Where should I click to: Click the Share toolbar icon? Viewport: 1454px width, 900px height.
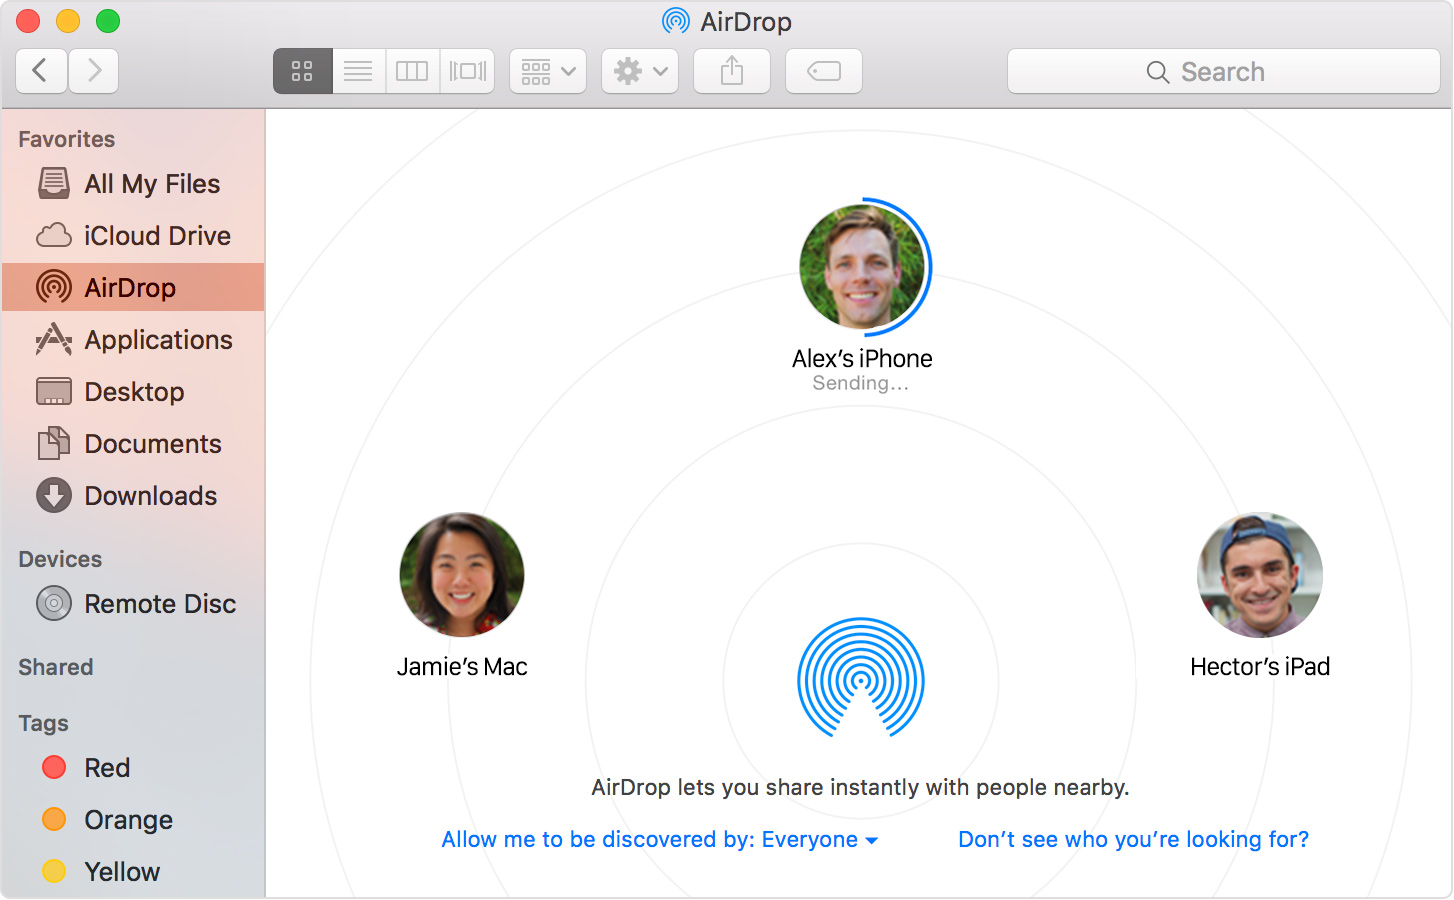click(732, 71)
